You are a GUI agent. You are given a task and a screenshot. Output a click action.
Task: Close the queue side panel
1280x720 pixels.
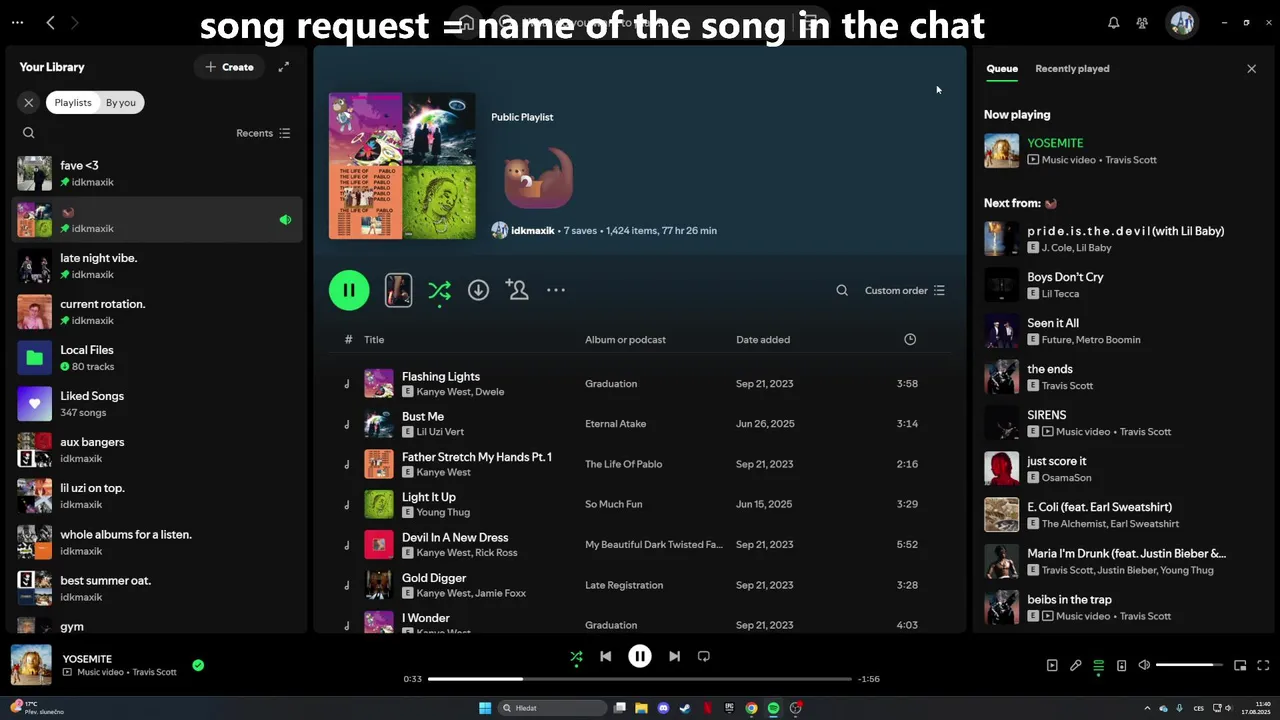tap(1251, 69)
